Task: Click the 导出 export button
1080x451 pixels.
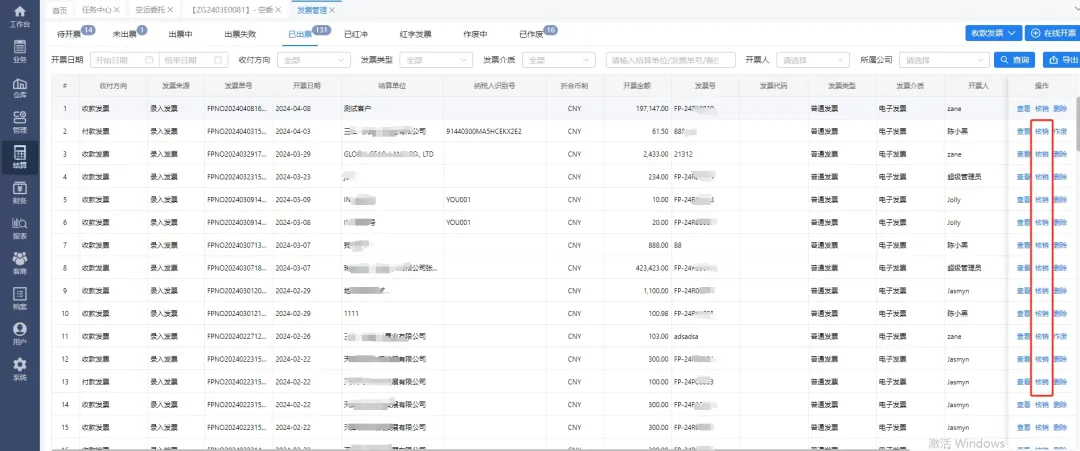Action: tap(1061, 60)
